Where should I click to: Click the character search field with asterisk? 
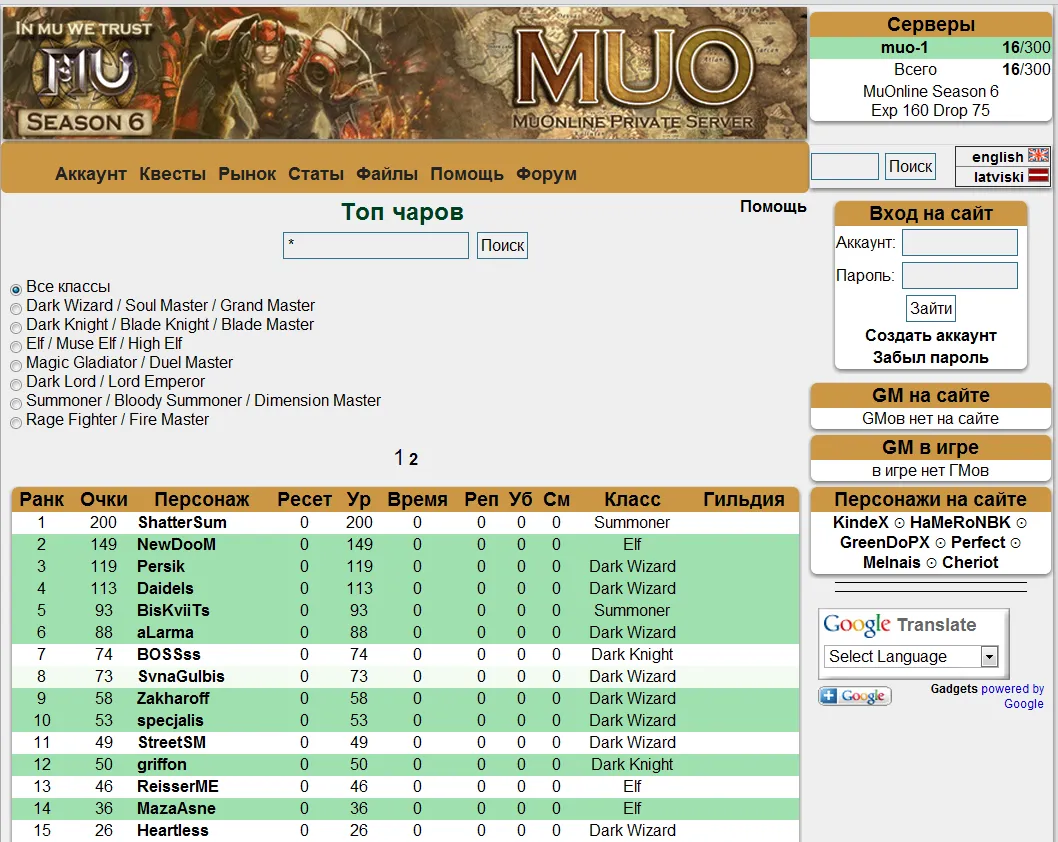(x=376, y=246)
